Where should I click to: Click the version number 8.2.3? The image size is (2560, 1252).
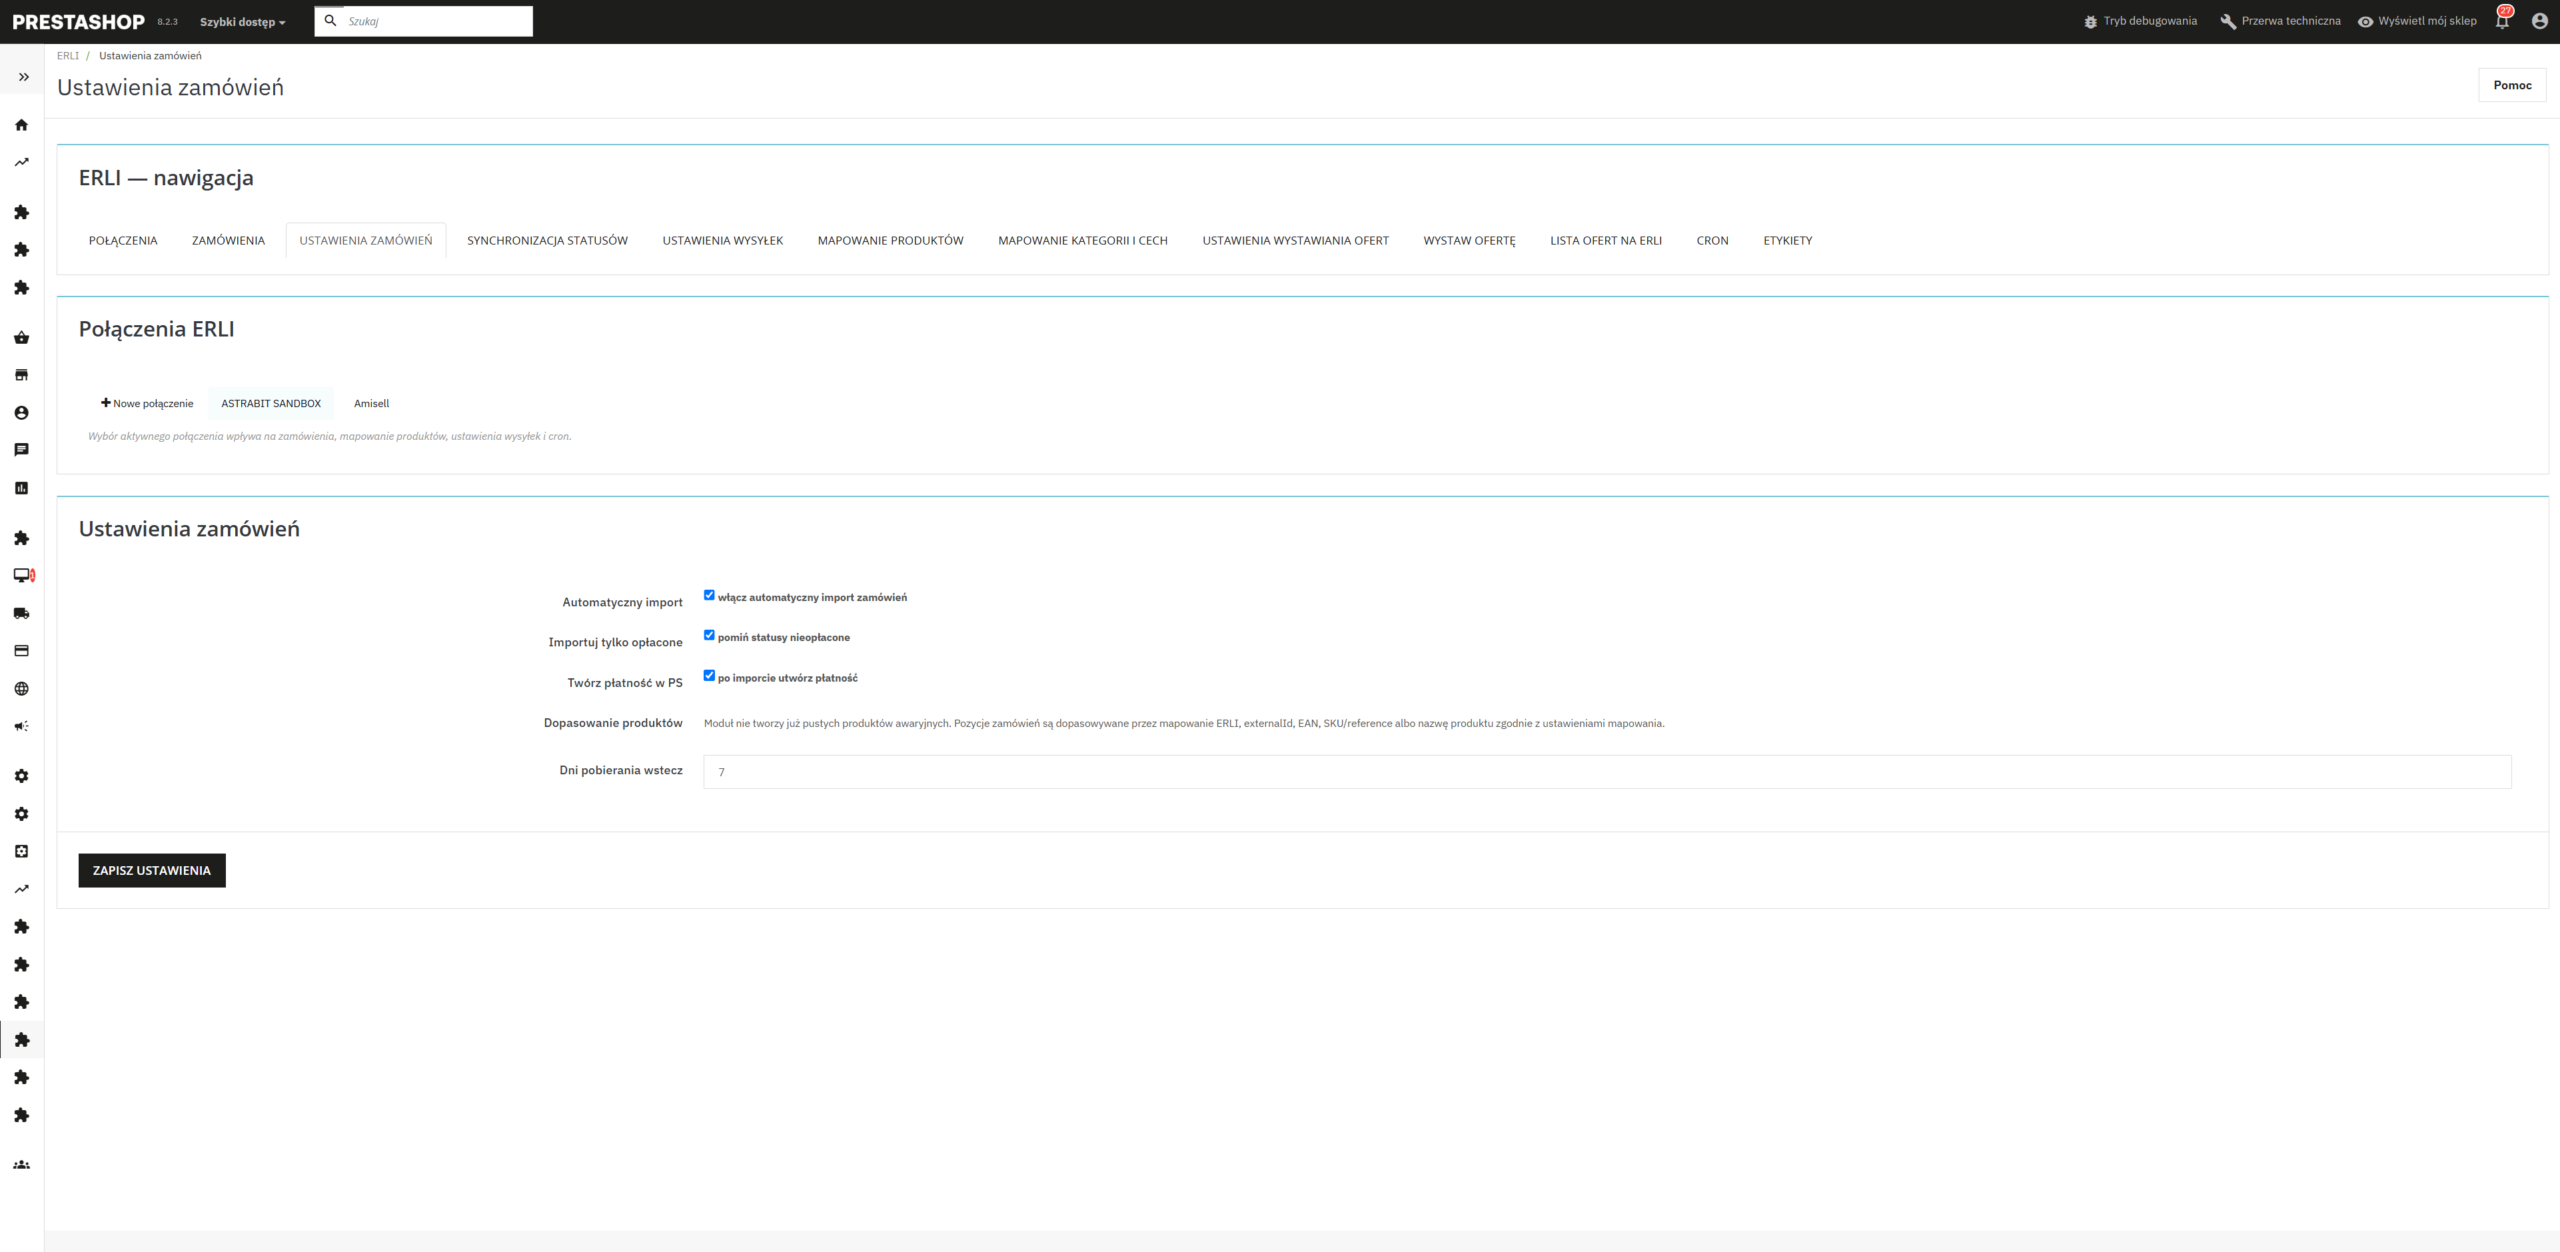click(x=167, y=22)
